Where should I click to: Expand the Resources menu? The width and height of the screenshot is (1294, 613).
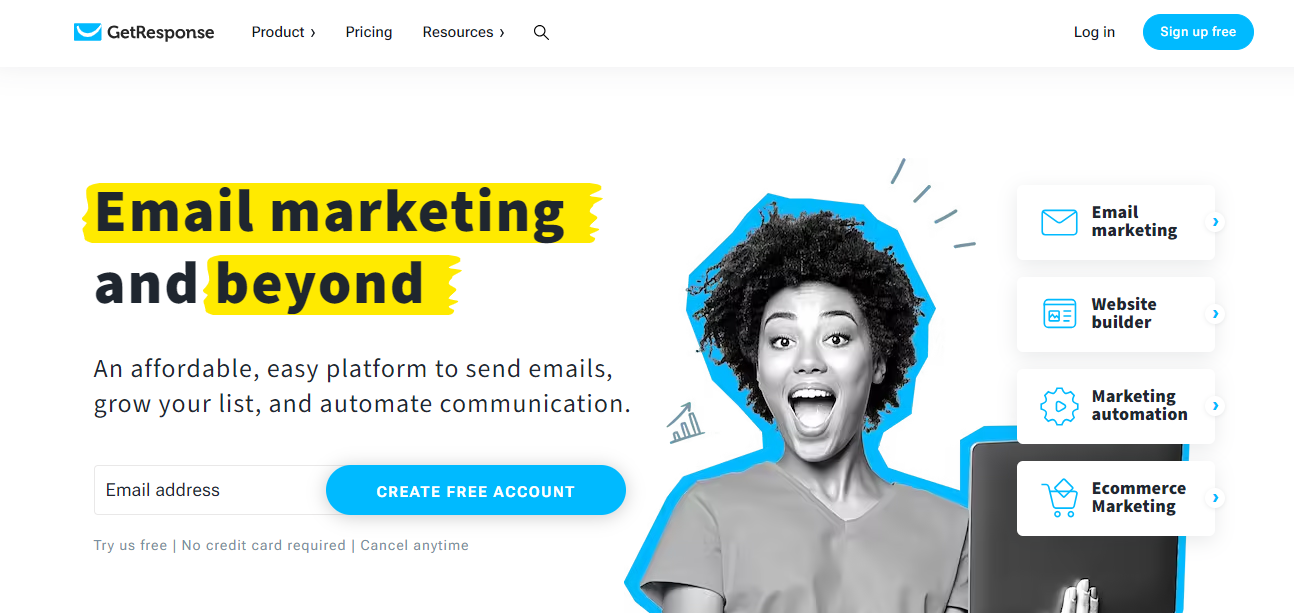463,32
